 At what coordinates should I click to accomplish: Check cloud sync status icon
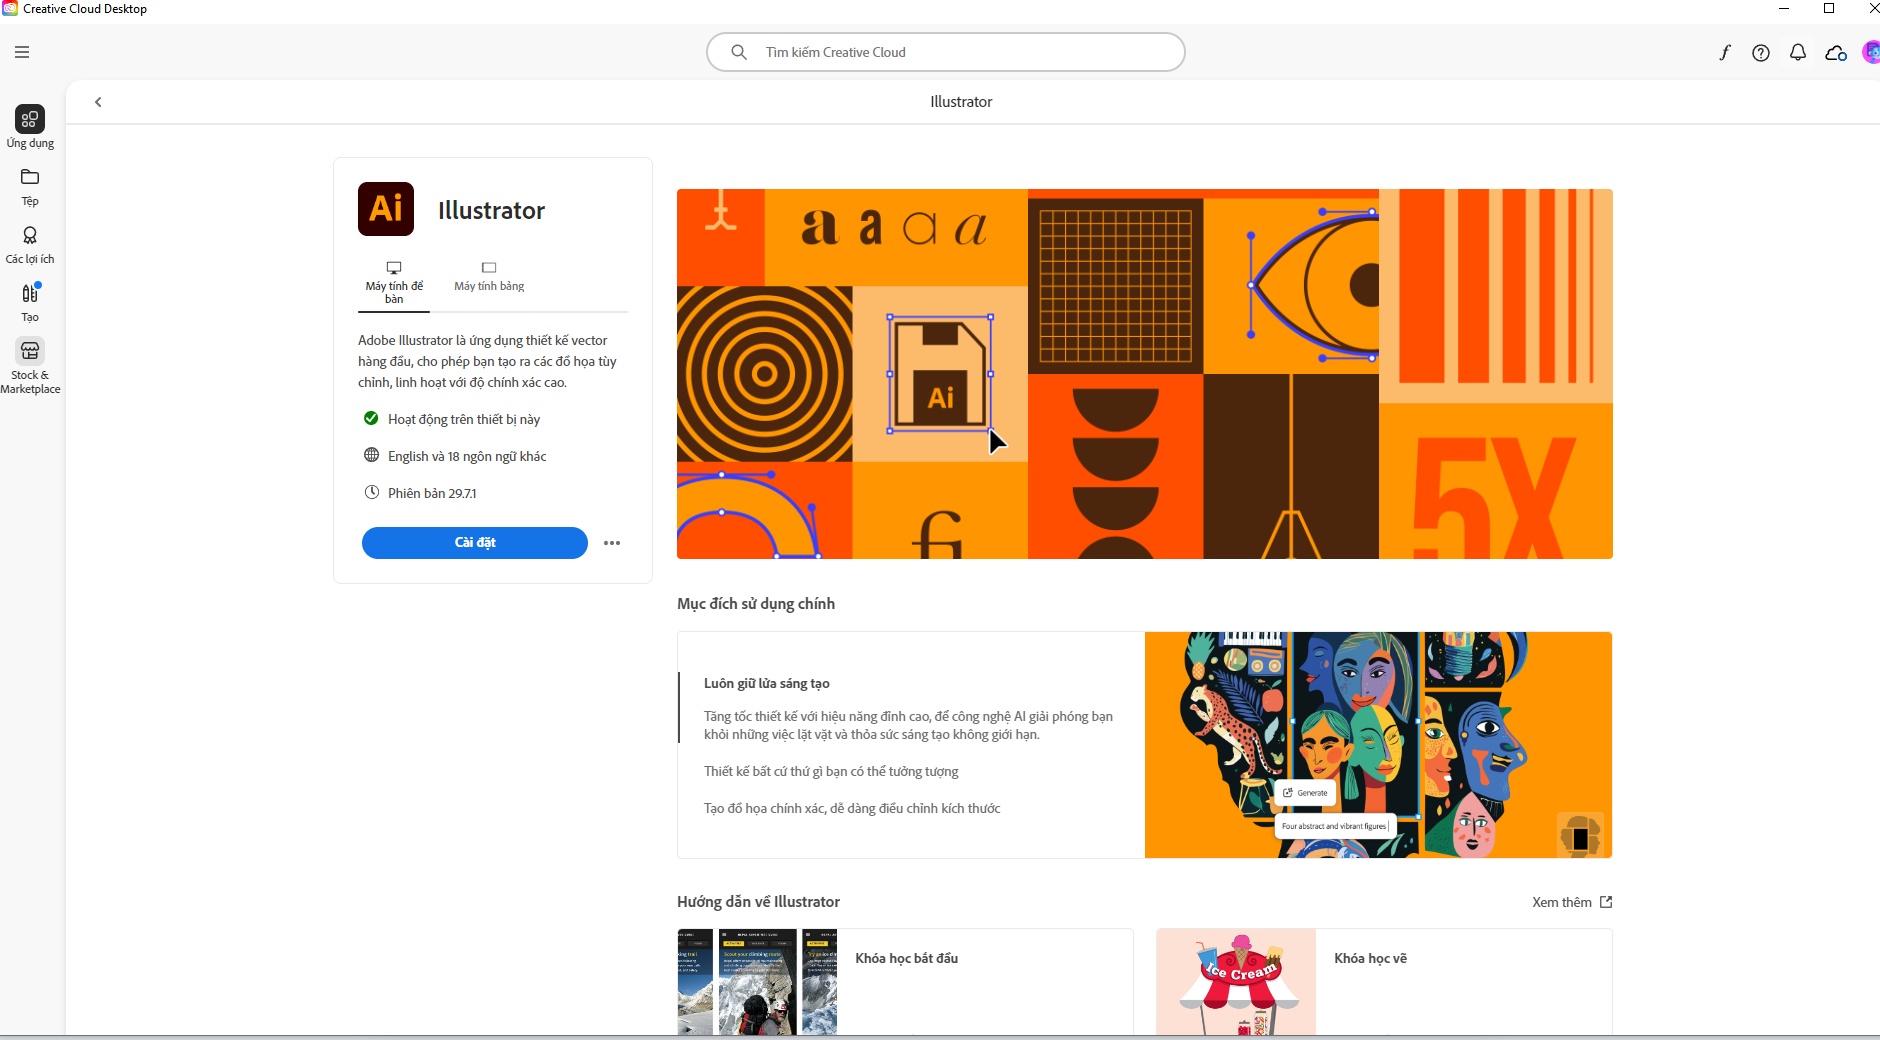[x=1836, y=53]
